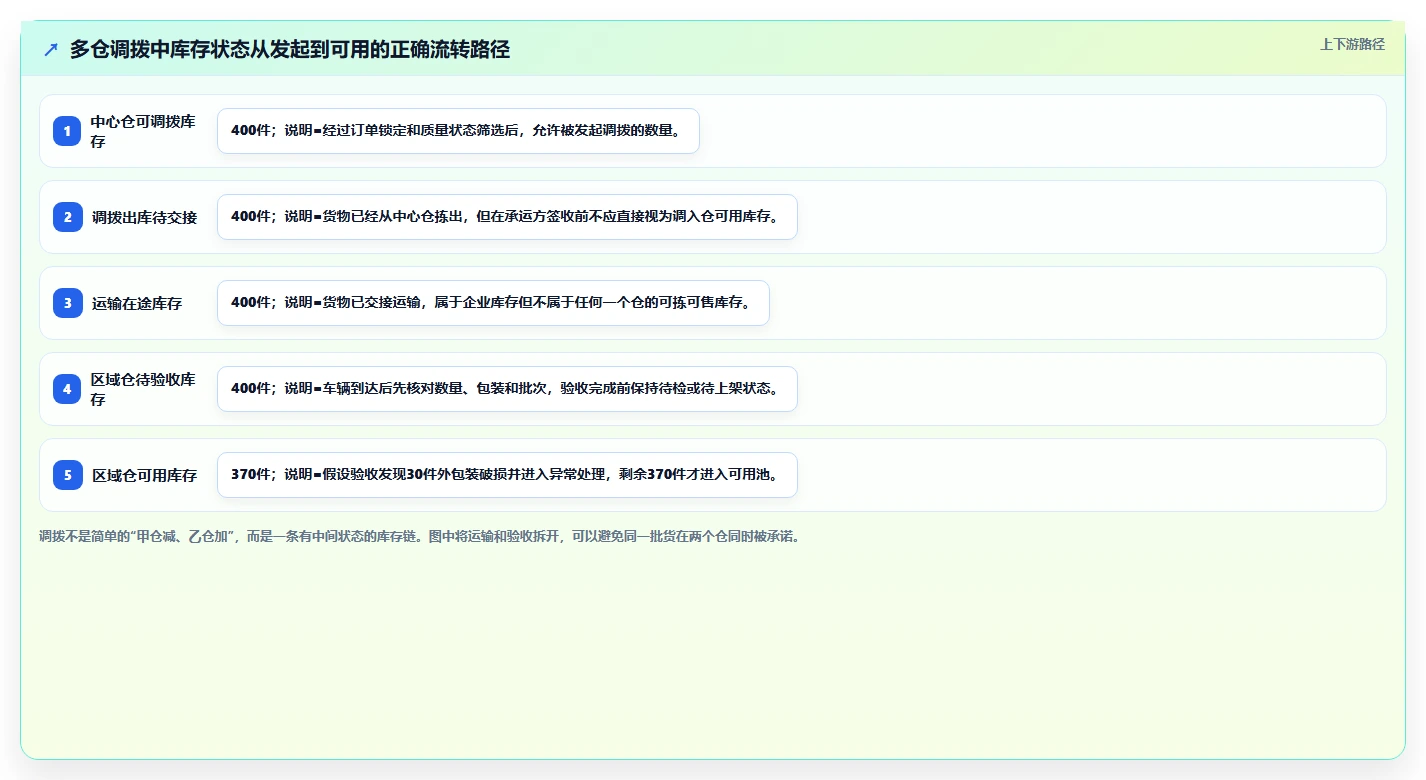The image size is (1426, 780).
Task: Open the description box about 订单锁定和质量状态筛选
Action: click(x=458, y=131)
